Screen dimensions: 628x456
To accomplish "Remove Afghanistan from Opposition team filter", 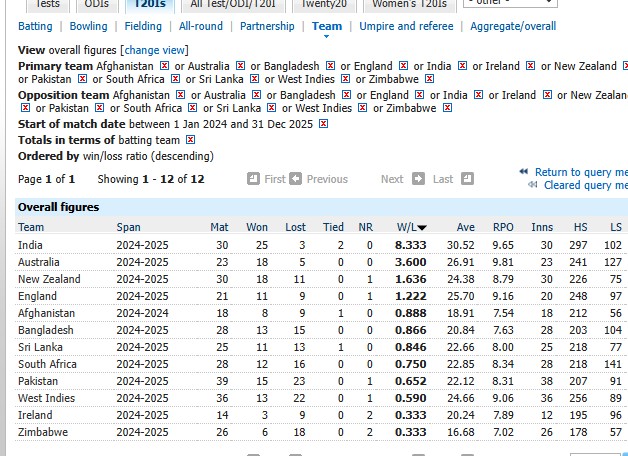I will 181,95.
